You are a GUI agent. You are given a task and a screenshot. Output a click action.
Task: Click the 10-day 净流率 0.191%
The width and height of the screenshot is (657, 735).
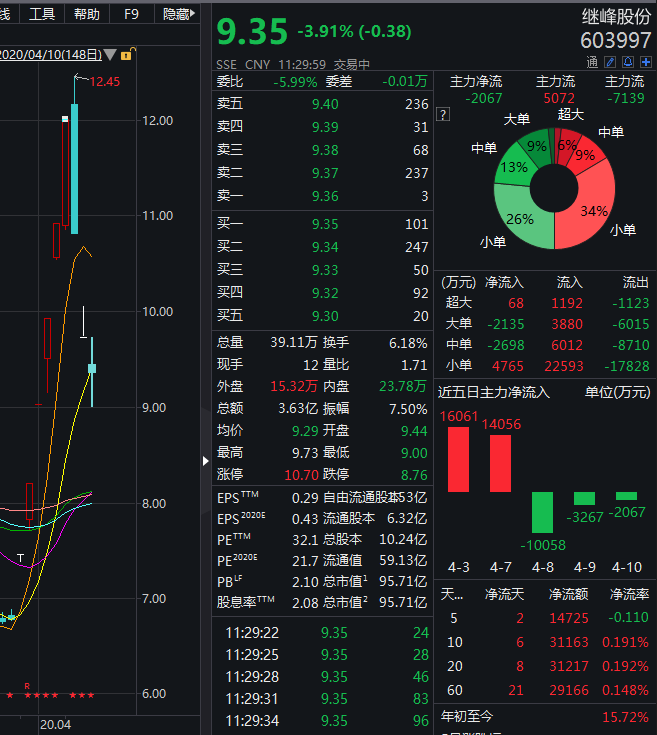(x=625, y=642)
